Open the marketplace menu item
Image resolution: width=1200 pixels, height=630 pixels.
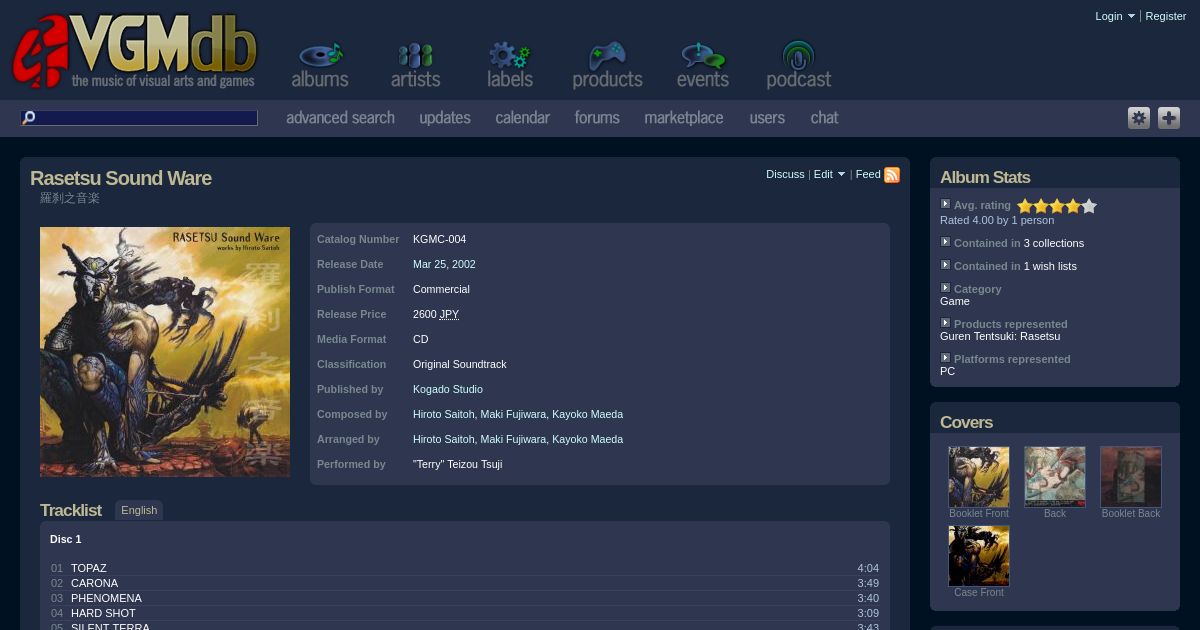click(683, 118)
